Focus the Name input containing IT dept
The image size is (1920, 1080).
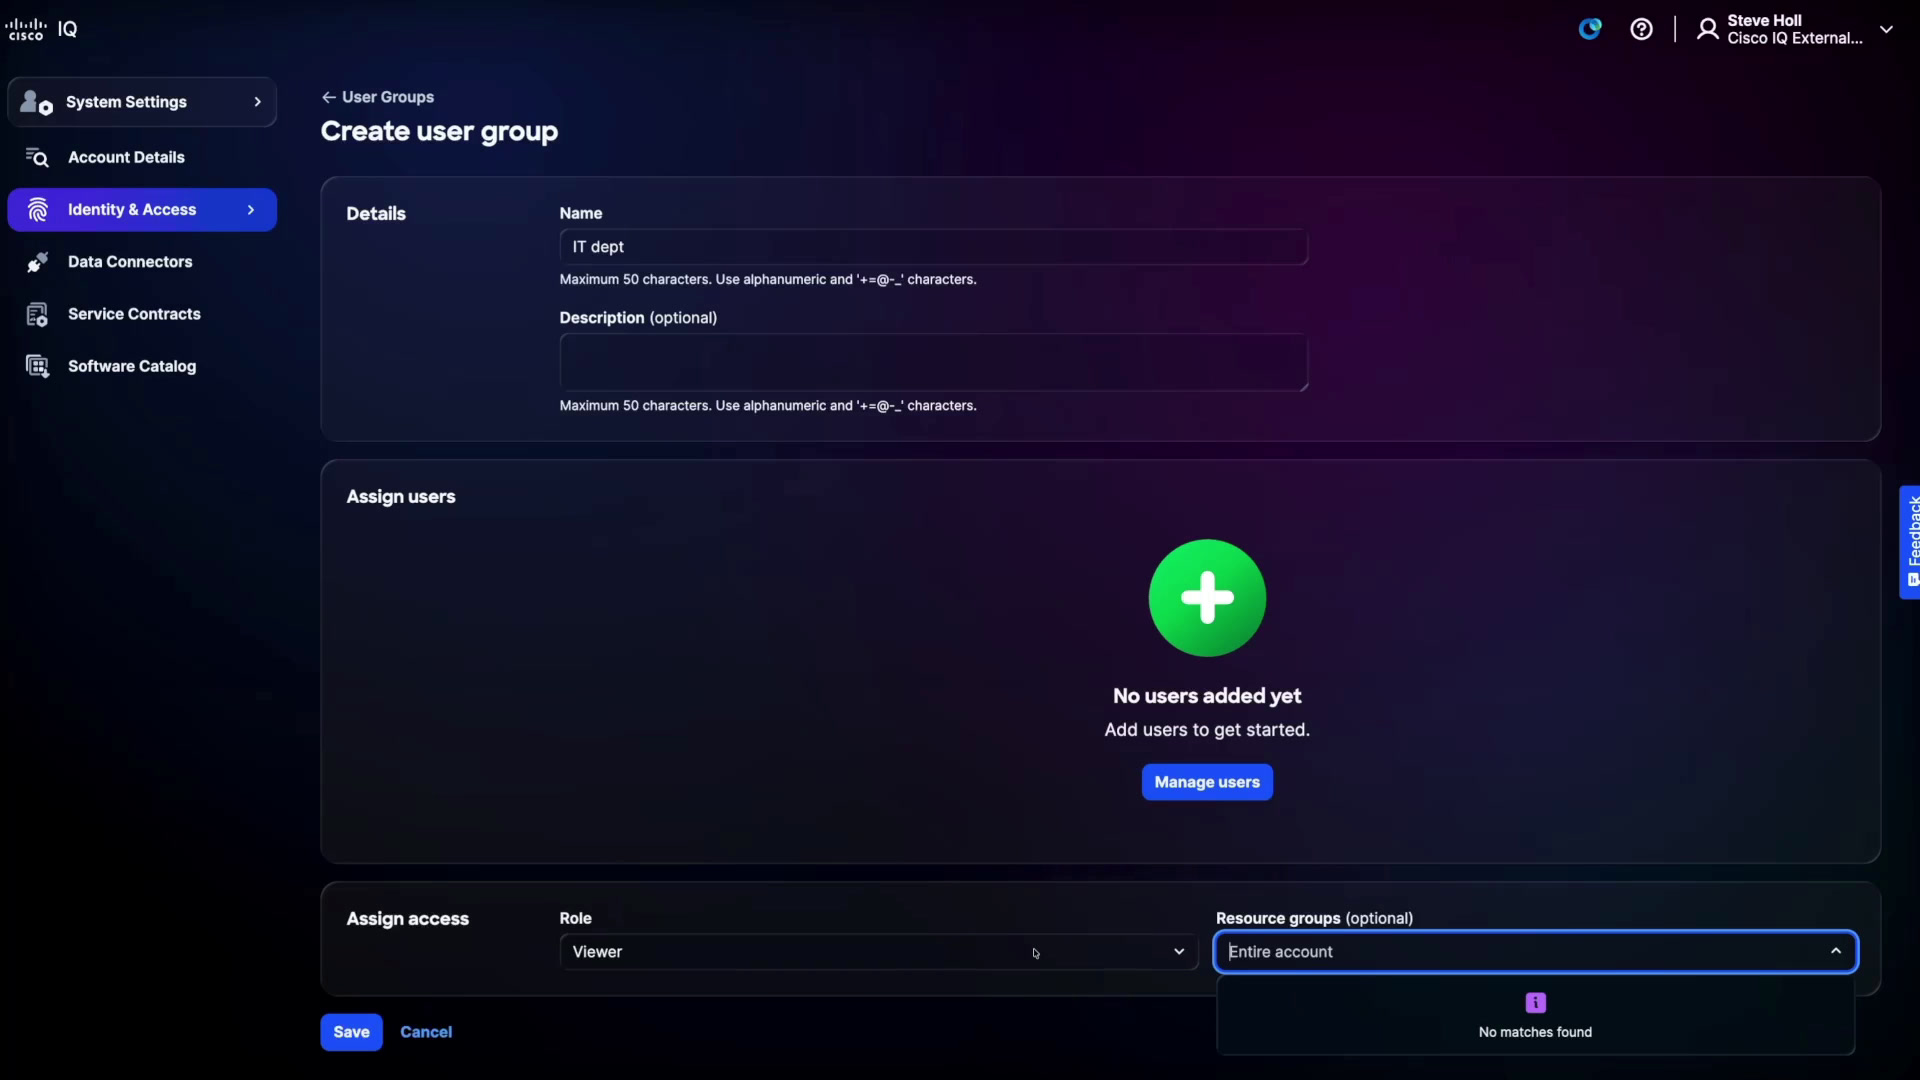933,247
